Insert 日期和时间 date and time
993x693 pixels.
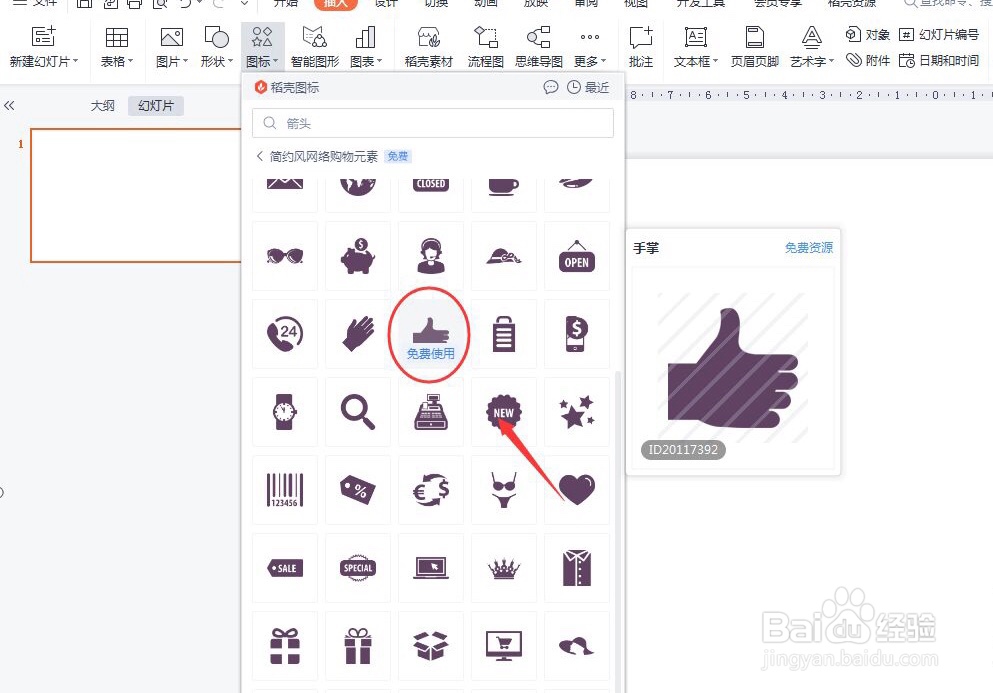pos(939,61)
